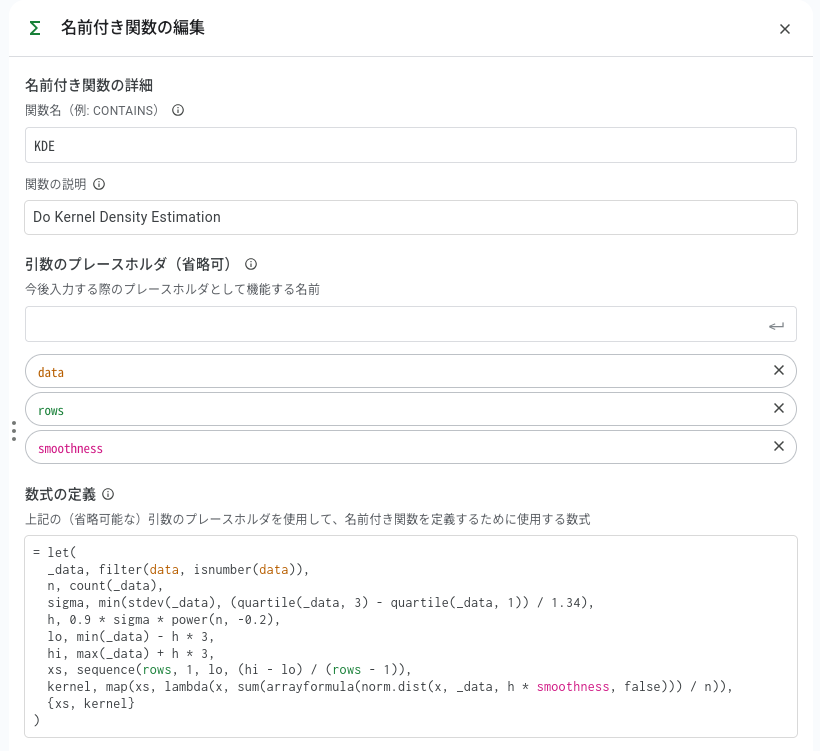Viewport: 820px width, 751px height.
Task: Show info for argument placeholders
Action: tap(251, 264)
